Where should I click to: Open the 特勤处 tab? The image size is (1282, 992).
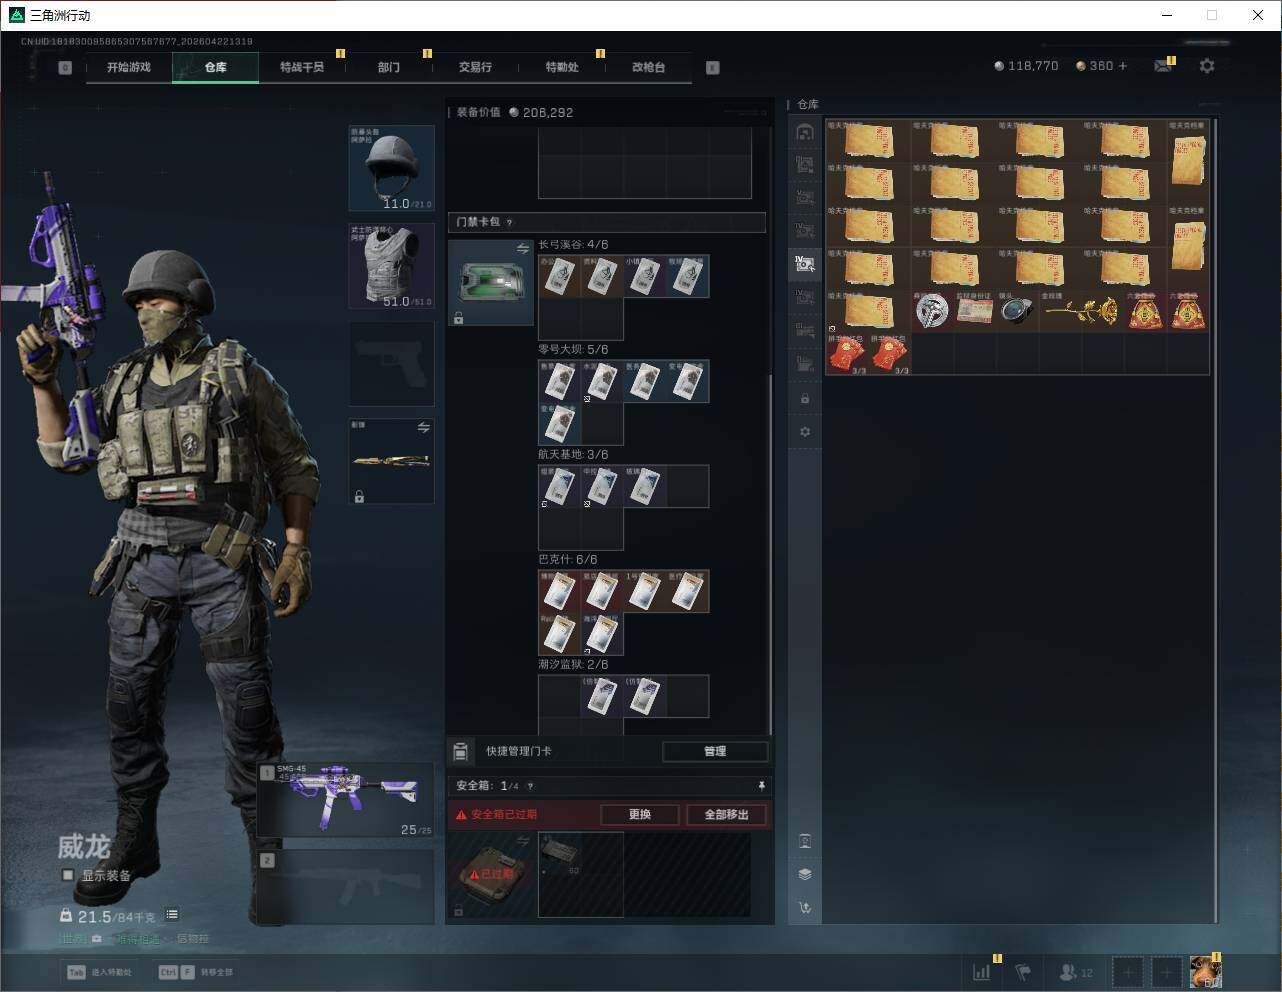[562, 67]
